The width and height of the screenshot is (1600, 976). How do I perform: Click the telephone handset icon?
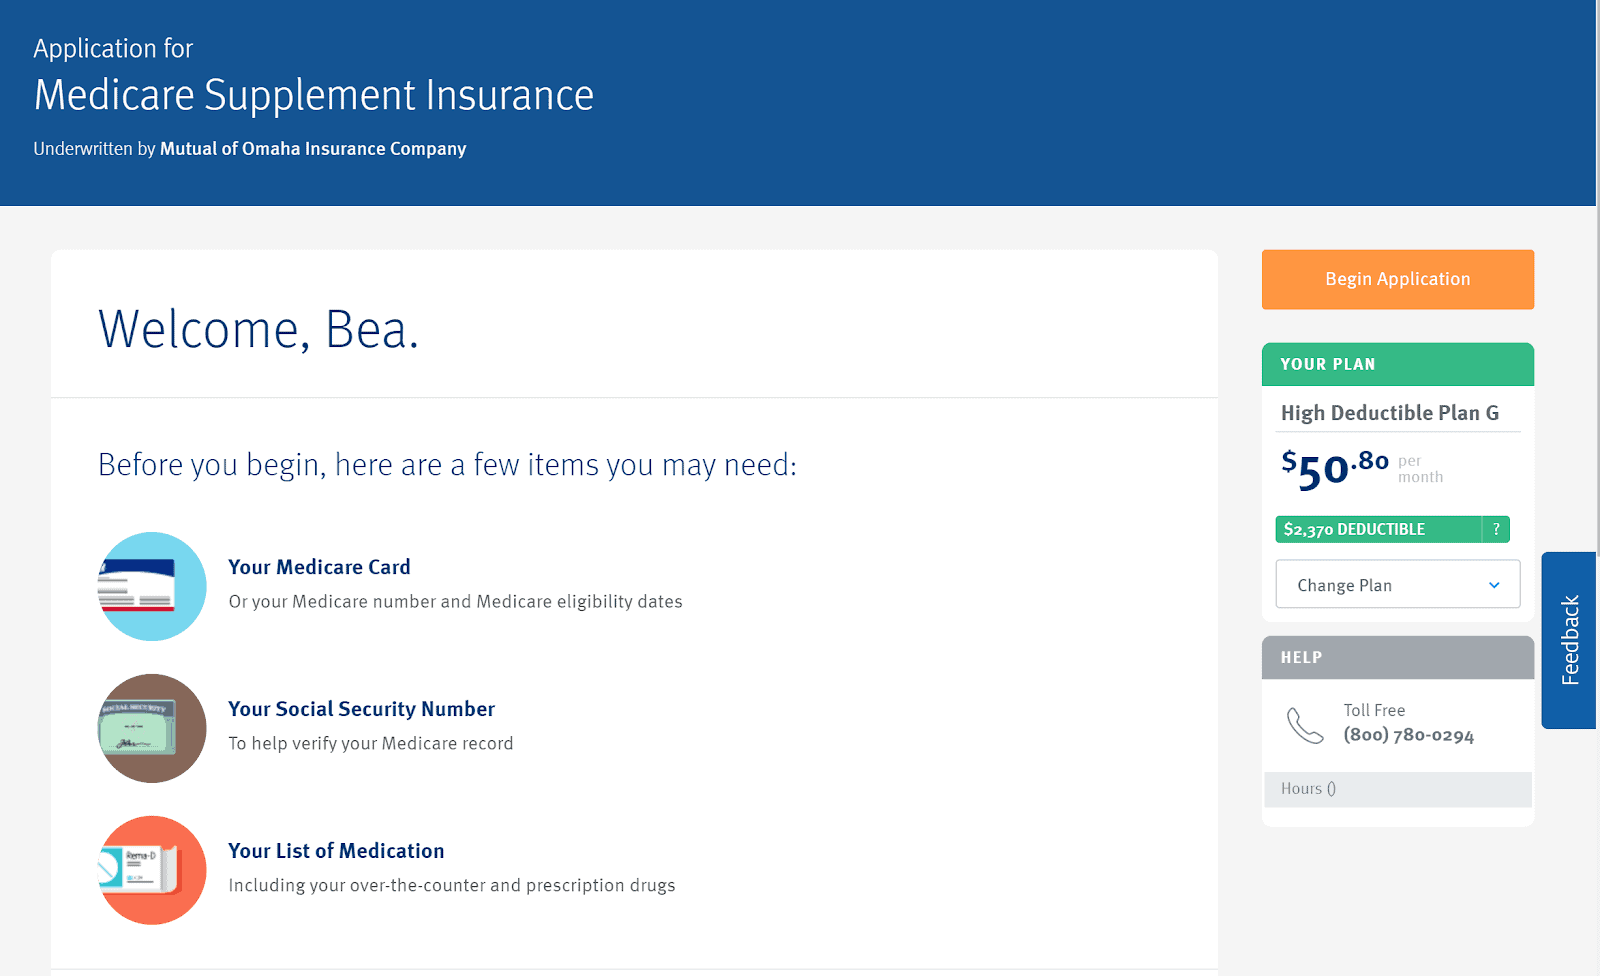[x=1305, y=725]
